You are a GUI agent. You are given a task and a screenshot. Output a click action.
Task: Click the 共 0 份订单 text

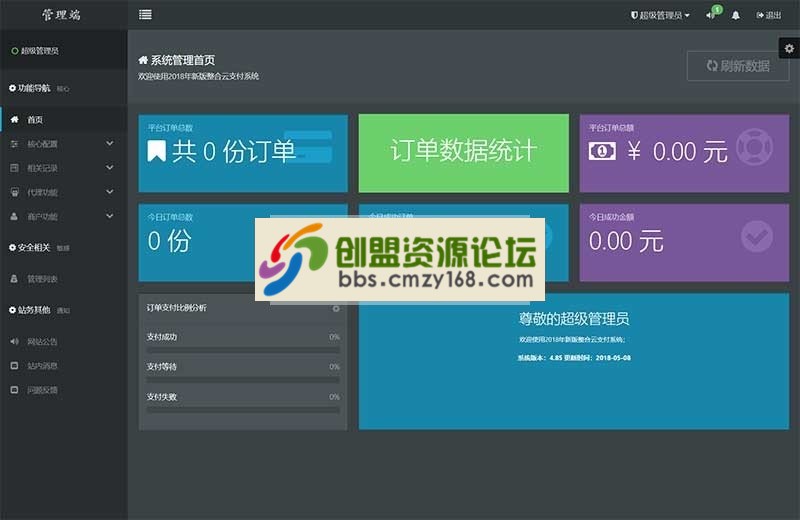tap(234, 151)
